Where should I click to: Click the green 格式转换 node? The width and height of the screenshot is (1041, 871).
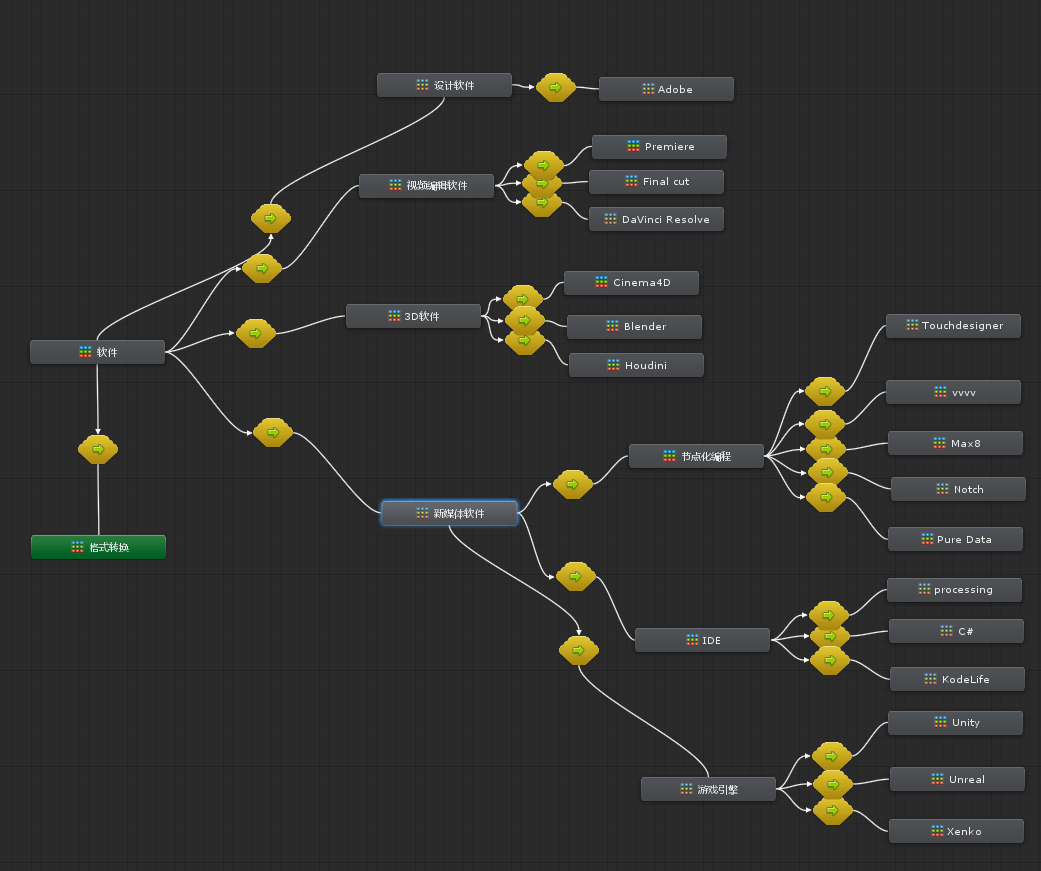98,547
